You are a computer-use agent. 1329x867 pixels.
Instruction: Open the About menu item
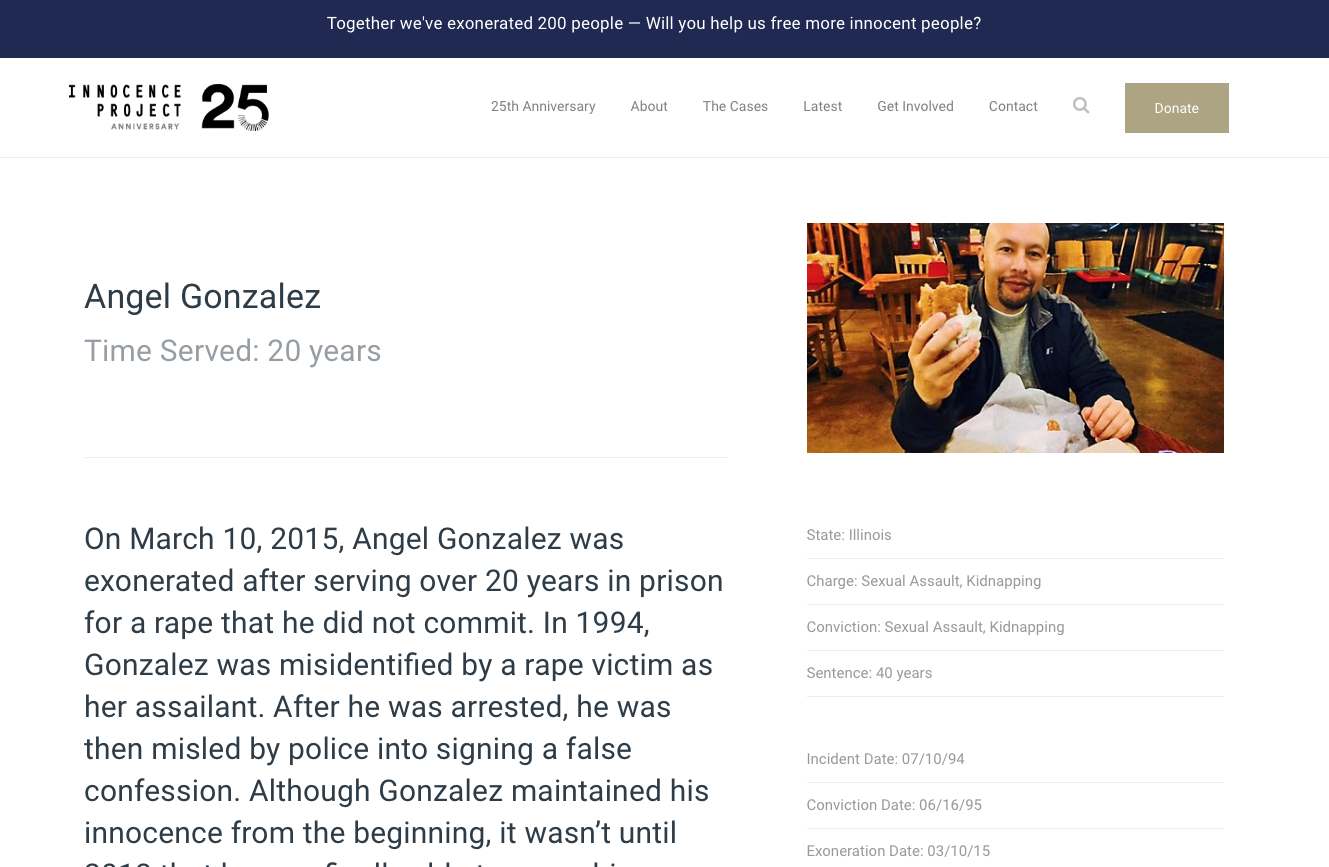click(x=649, y=106)
